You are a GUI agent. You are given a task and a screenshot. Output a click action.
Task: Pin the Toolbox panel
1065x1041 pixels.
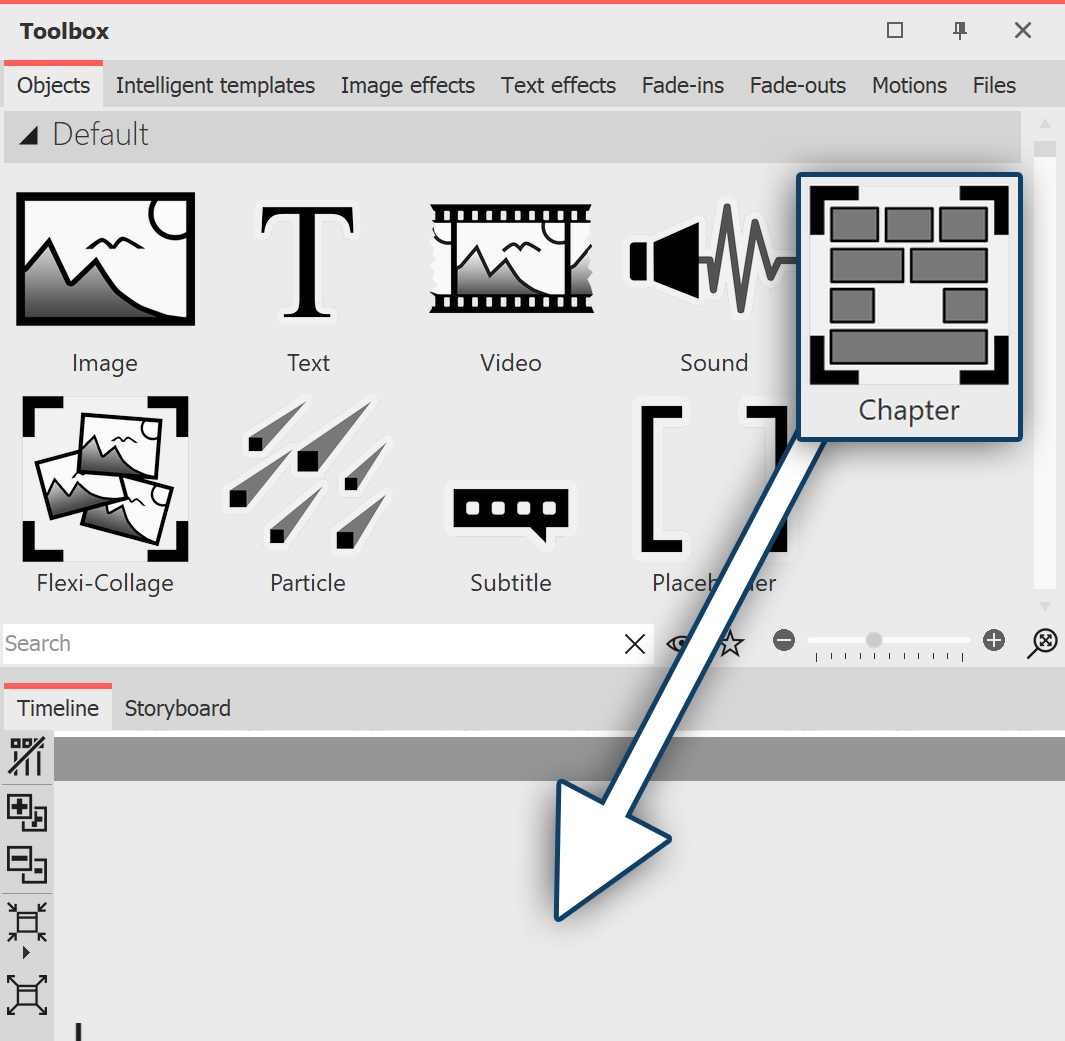[x=960, y=31]
